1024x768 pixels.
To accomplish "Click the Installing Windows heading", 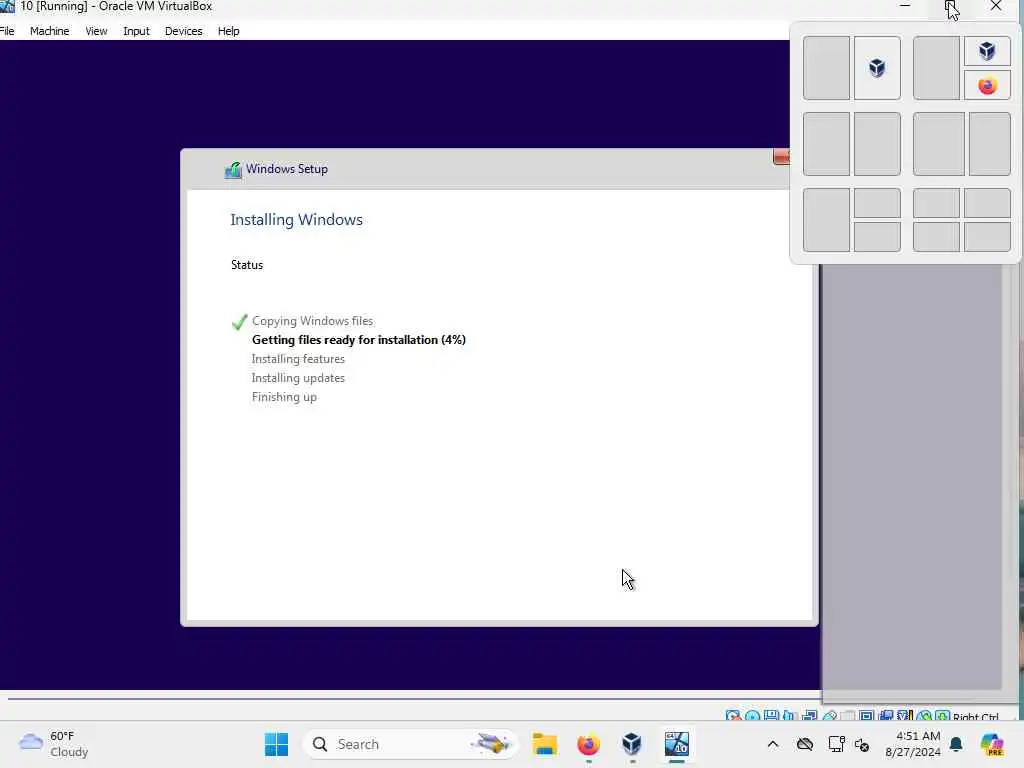I will pos(296,219).
